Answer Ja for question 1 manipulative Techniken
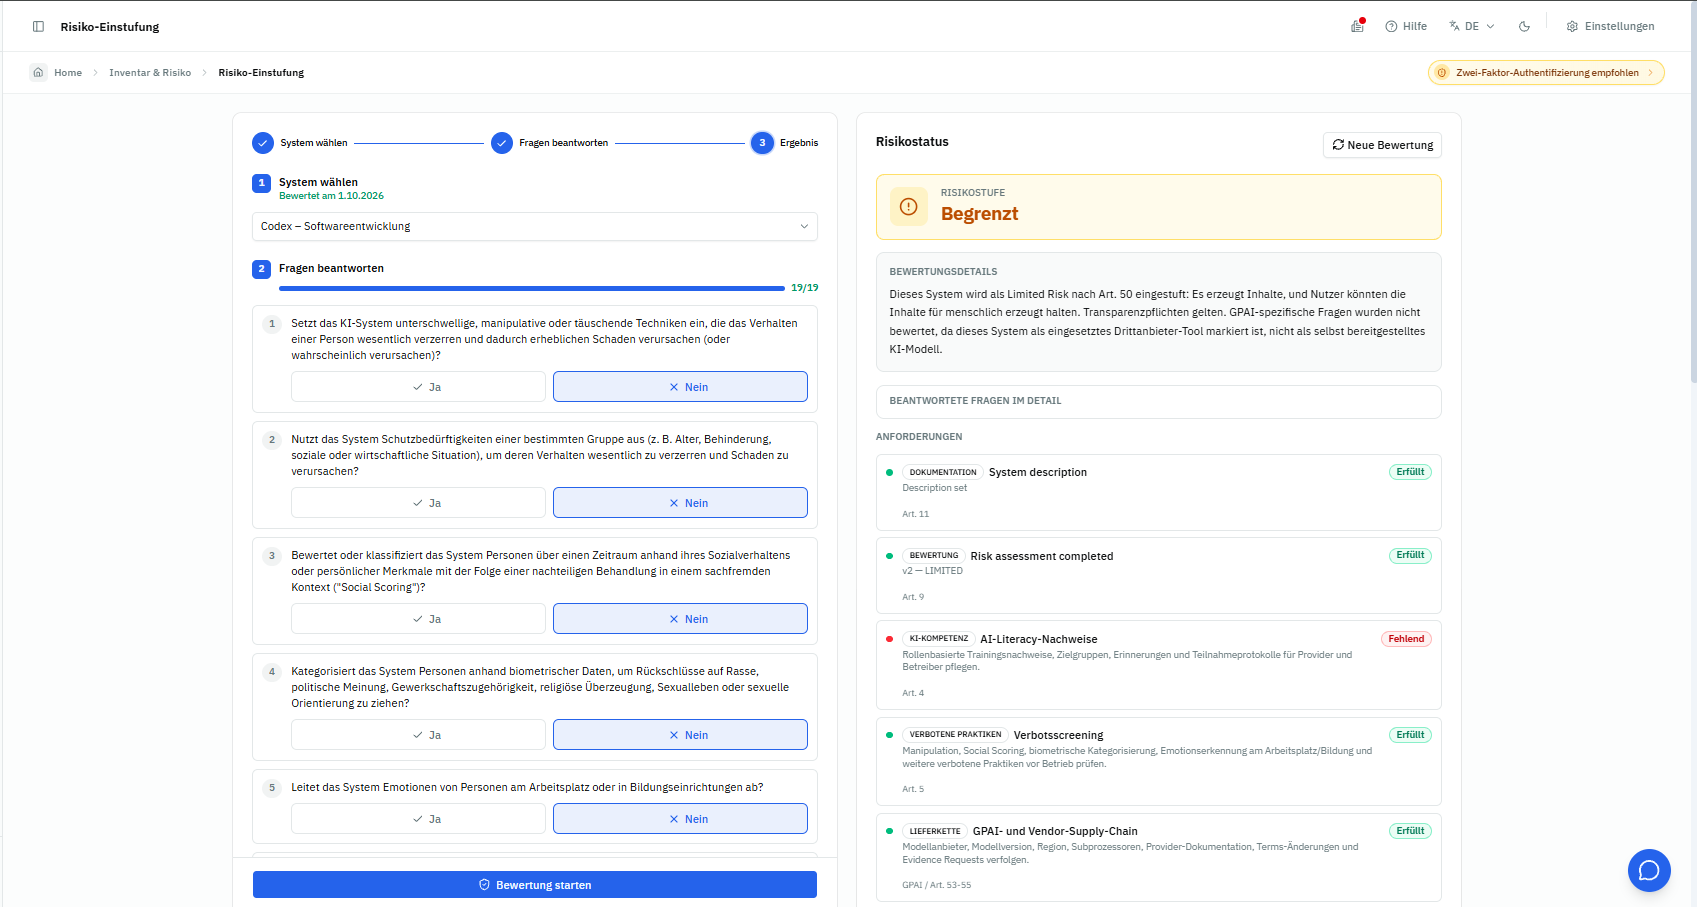Viewport: 1697px width, 907px height. pyautogui.click(x=418, y=387)
